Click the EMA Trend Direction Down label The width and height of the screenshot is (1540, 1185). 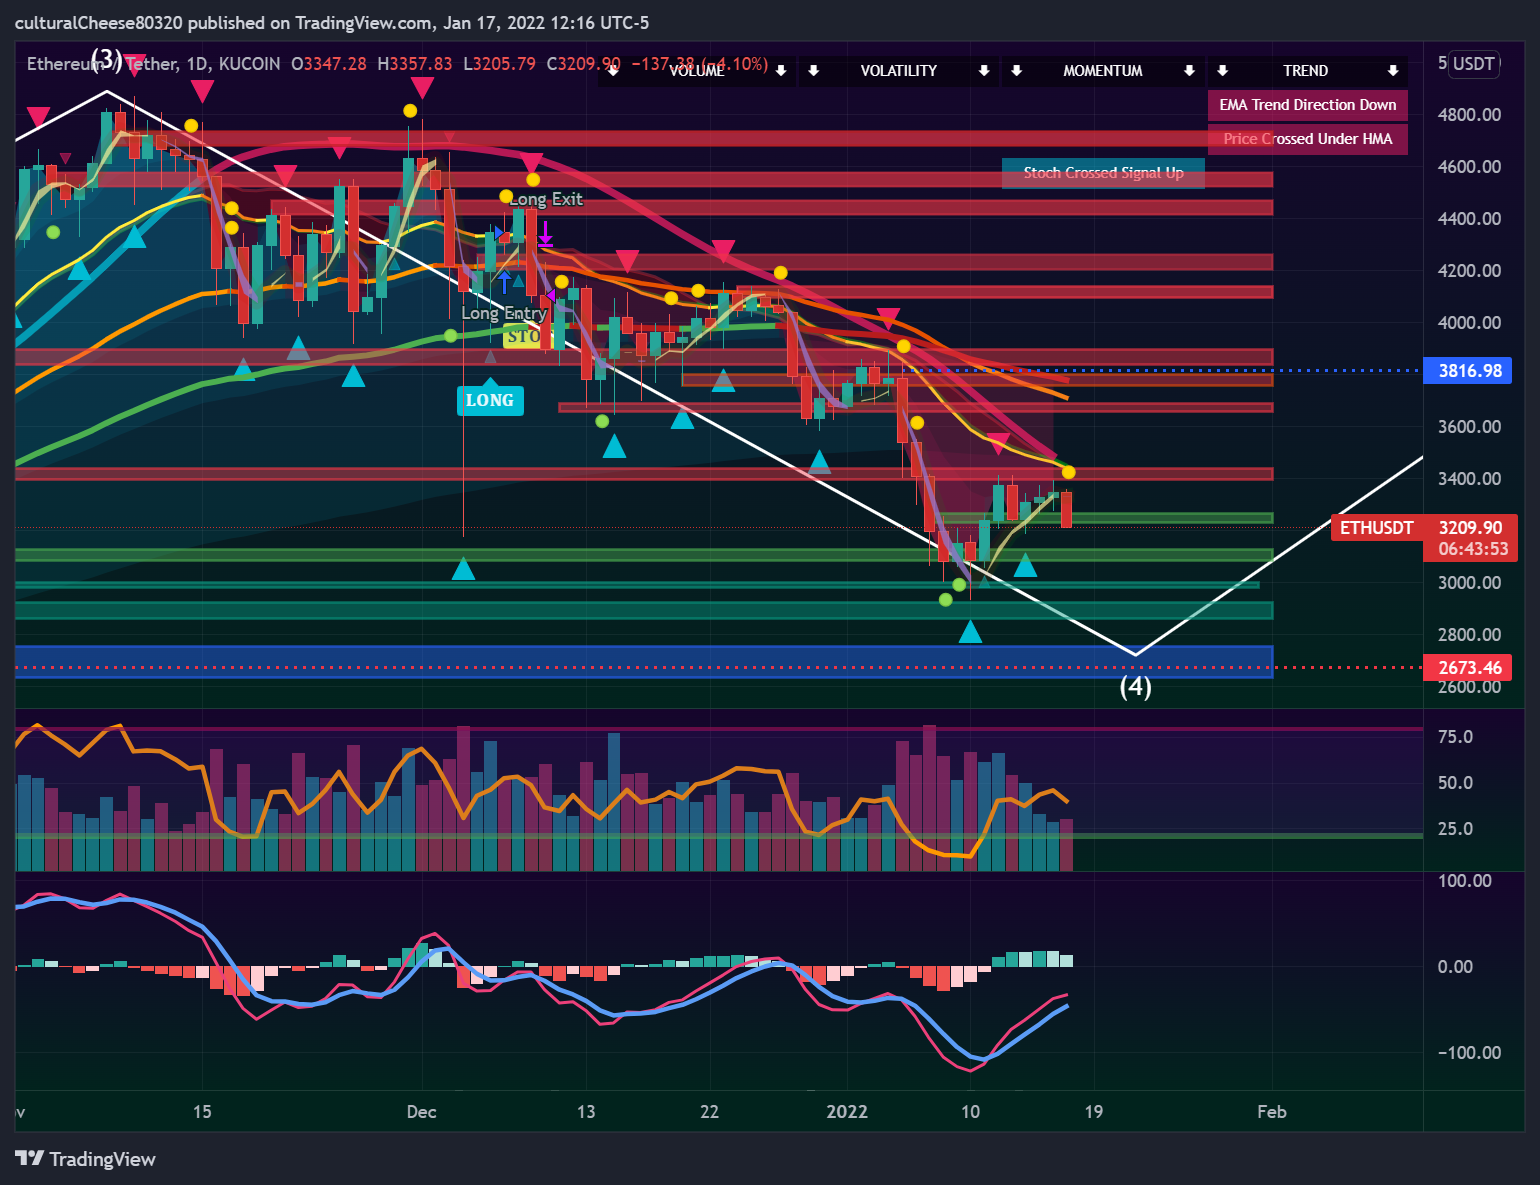click(1308, 105)
